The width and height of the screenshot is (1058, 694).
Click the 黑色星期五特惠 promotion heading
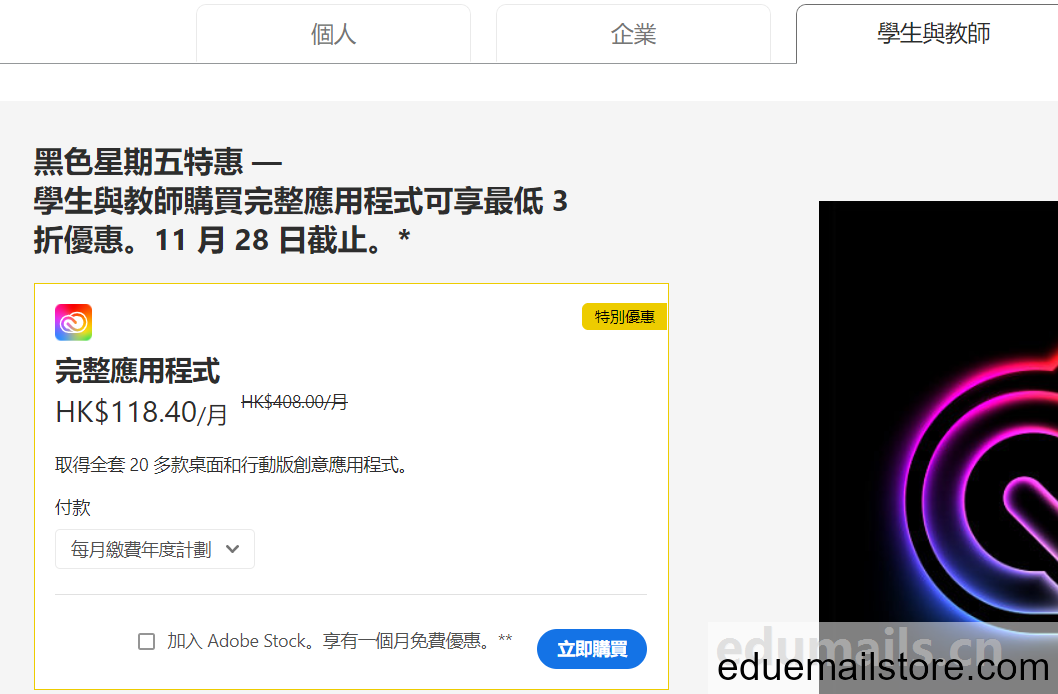point(301,201)
